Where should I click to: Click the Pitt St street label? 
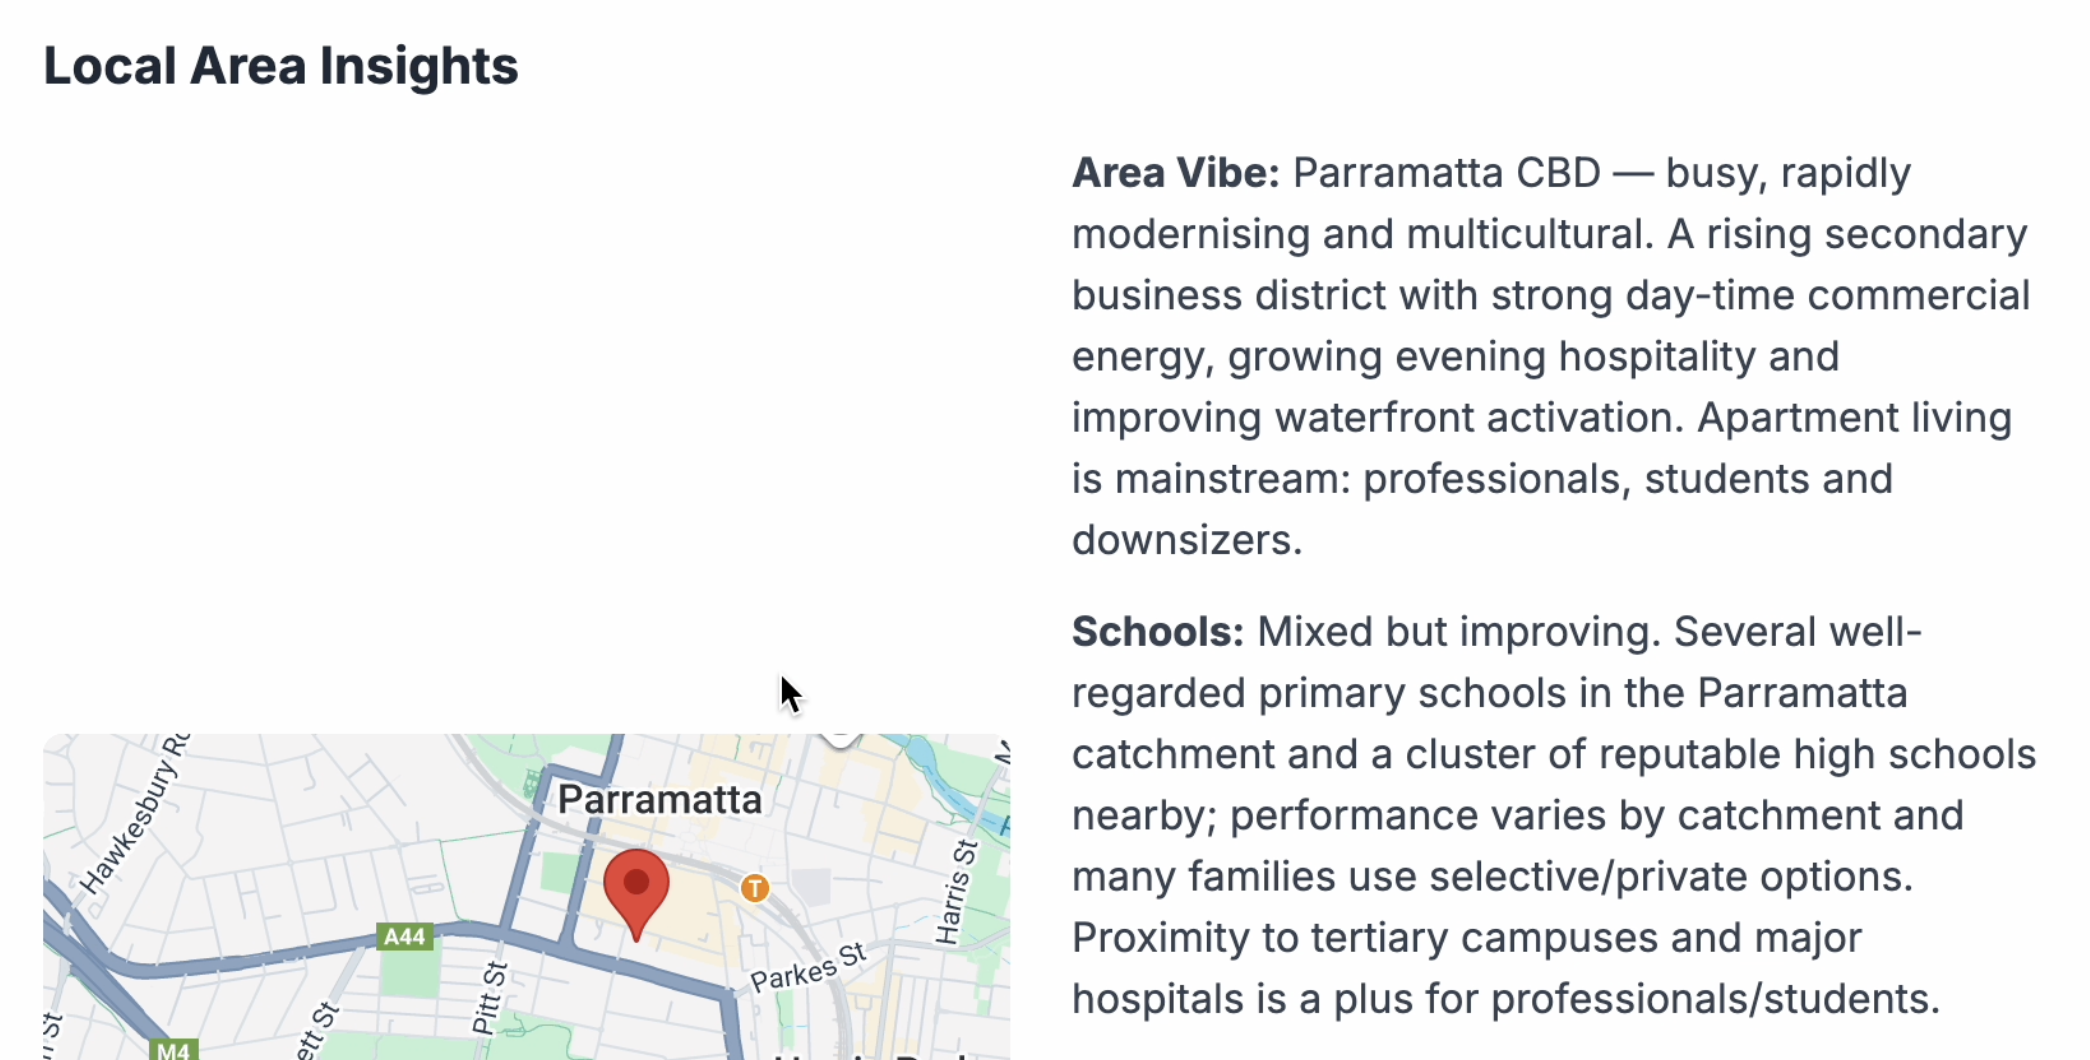pyautogui.click(x=490, y=998)
